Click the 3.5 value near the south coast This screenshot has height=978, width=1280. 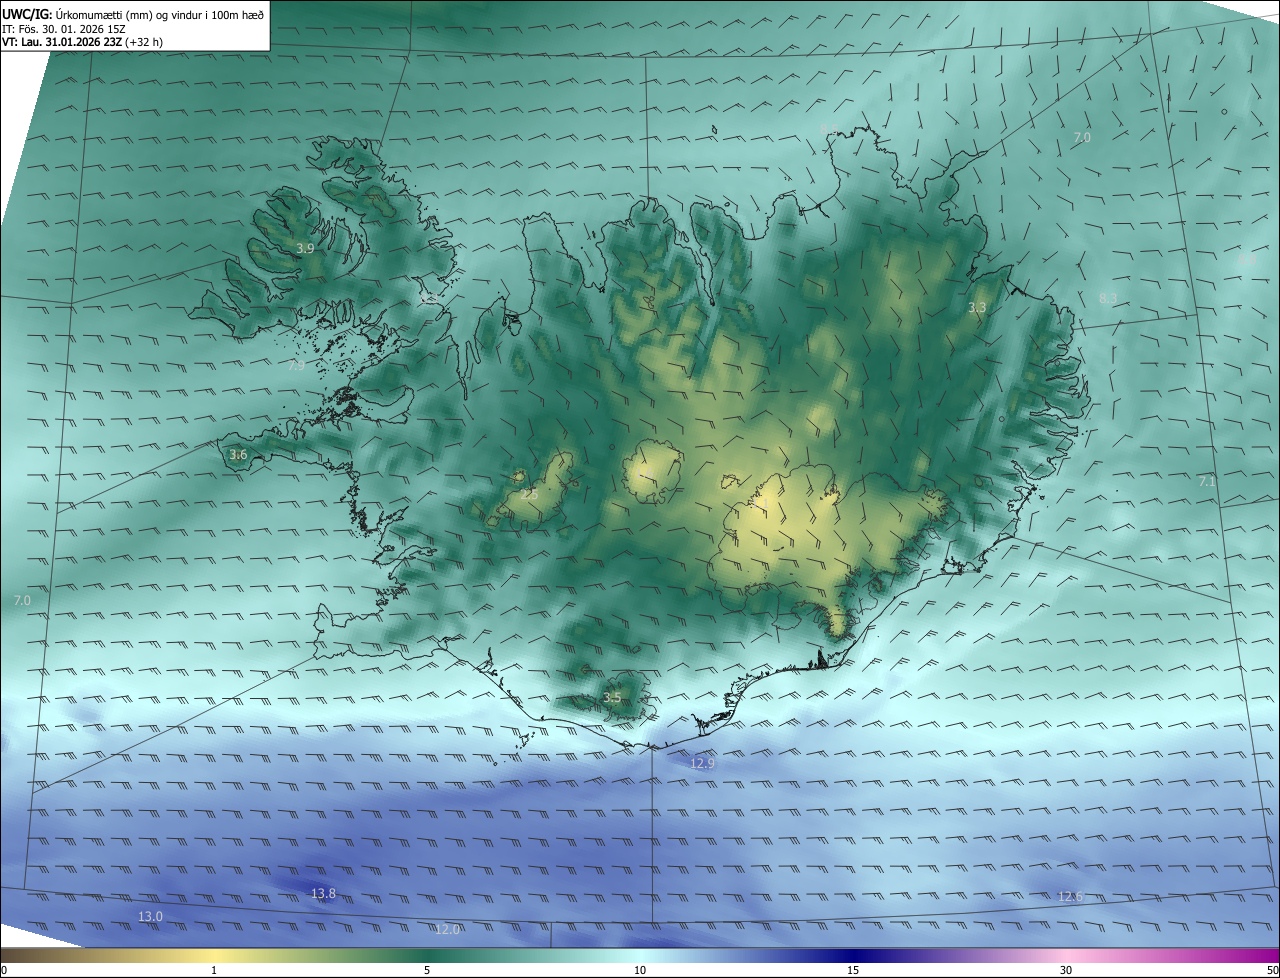pos(612,697)
